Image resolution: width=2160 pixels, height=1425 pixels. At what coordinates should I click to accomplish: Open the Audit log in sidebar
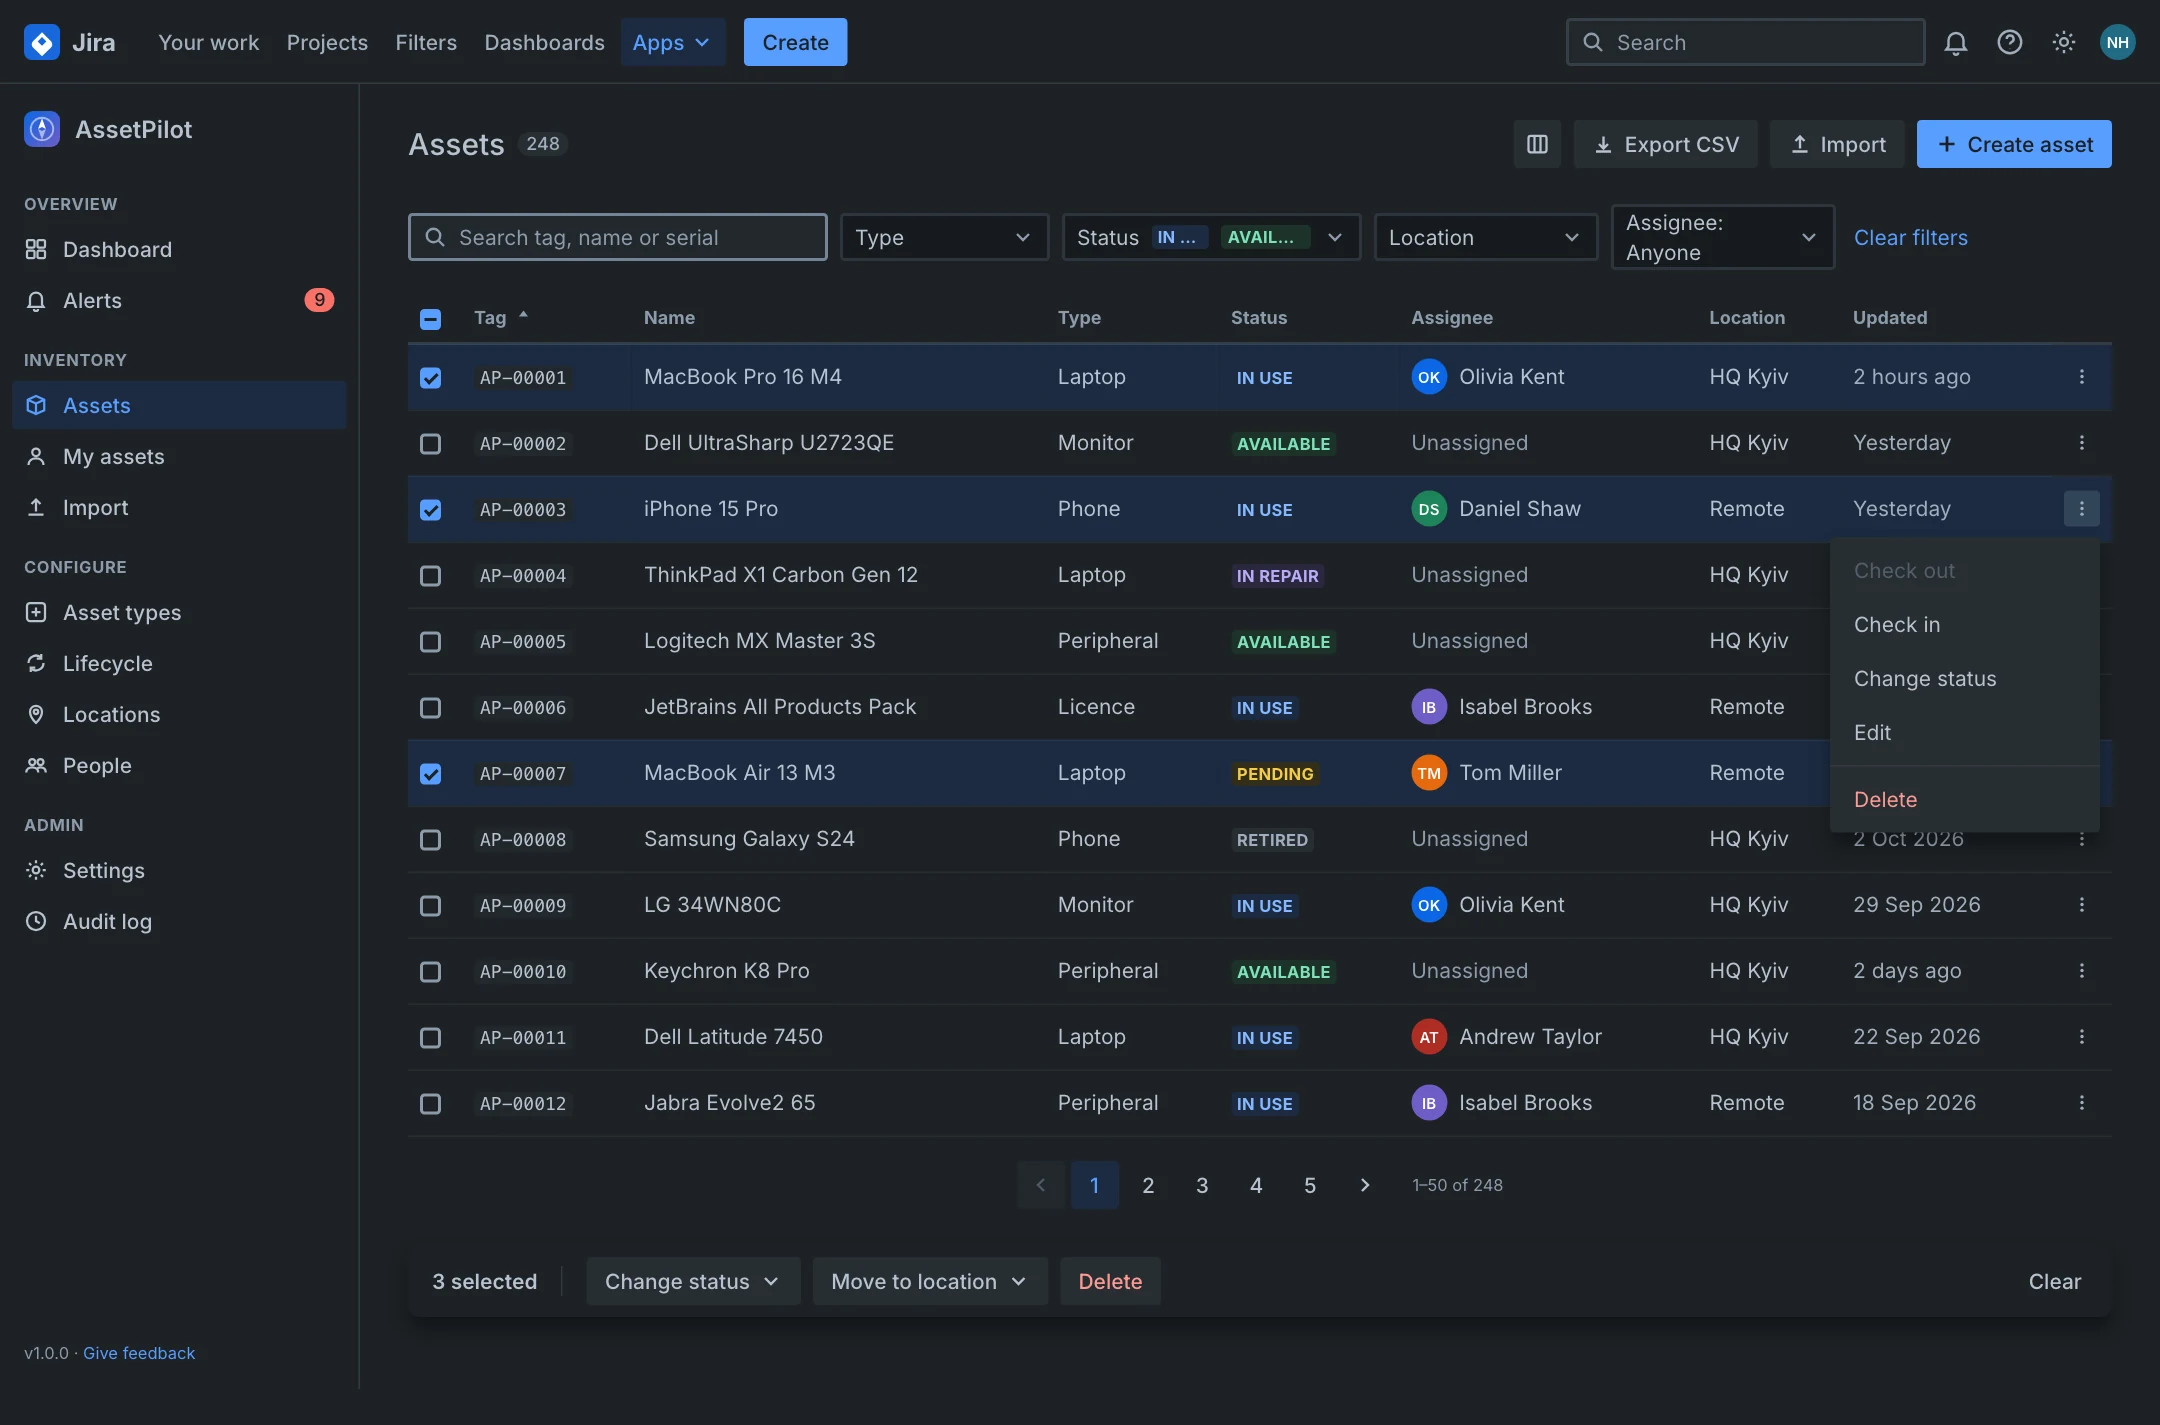click(x=180, y=922)
